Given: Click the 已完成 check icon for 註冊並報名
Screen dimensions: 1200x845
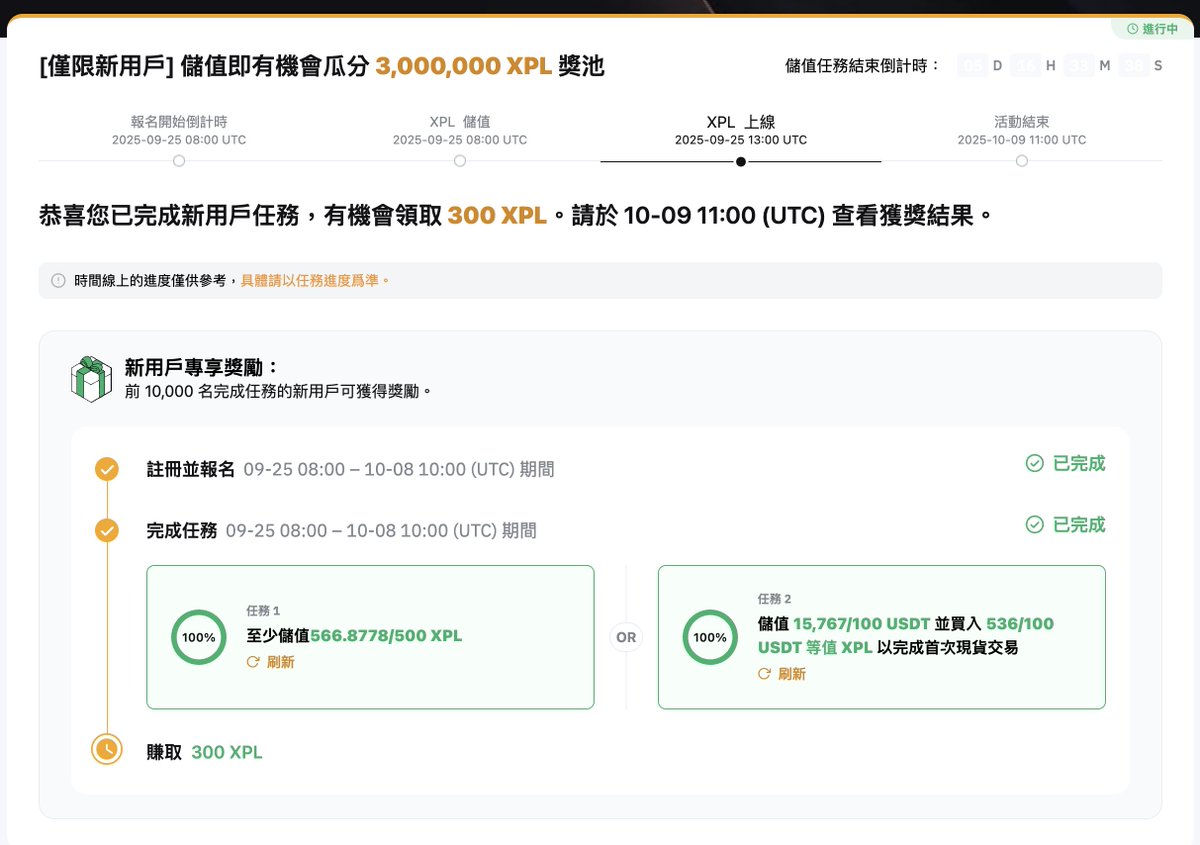Looking at the screenshot, I should (1034, 463).
